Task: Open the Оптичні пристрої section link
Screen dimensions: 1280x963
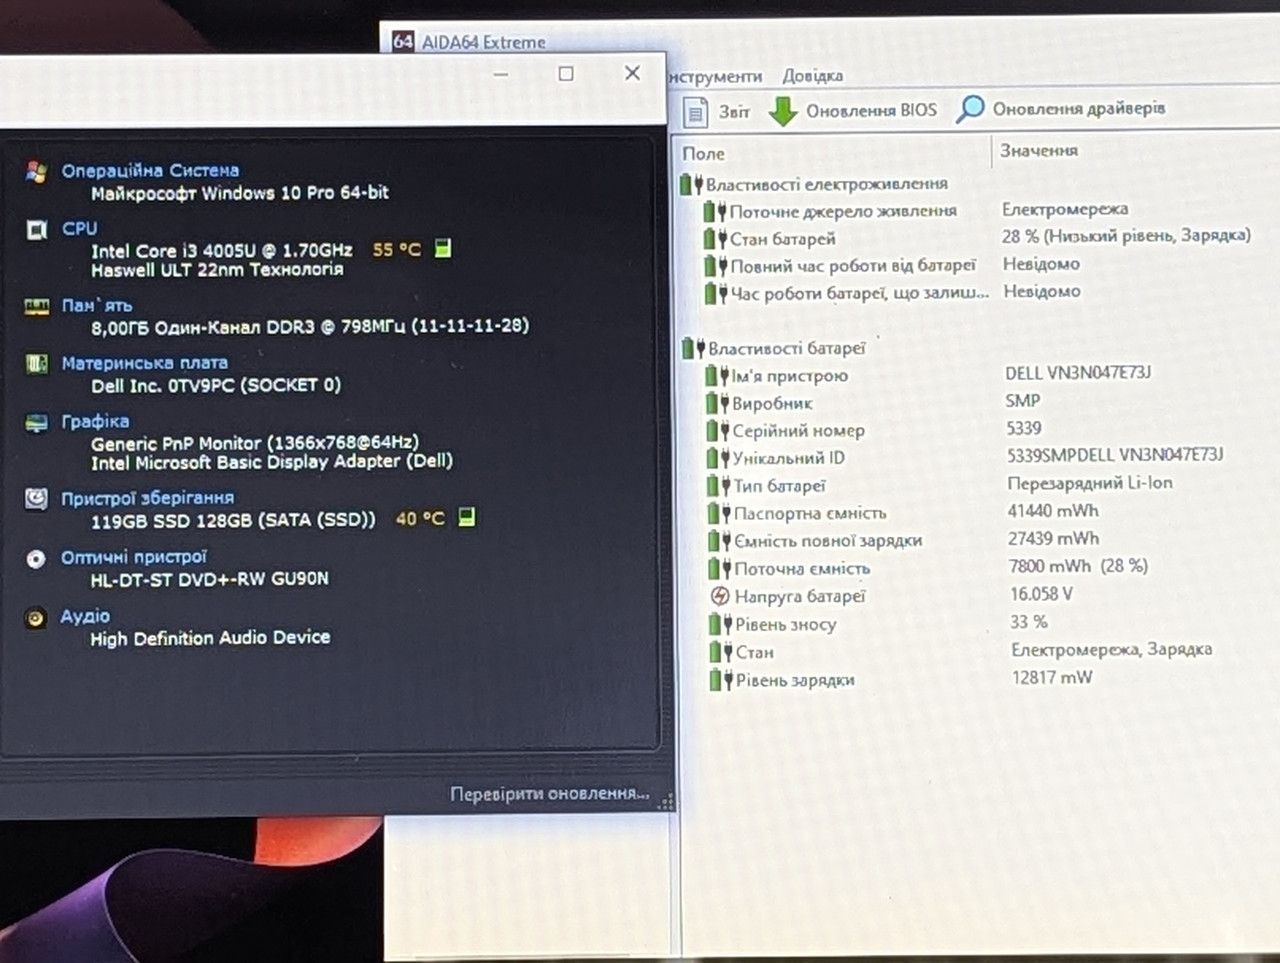Action: tap(134, 557)
